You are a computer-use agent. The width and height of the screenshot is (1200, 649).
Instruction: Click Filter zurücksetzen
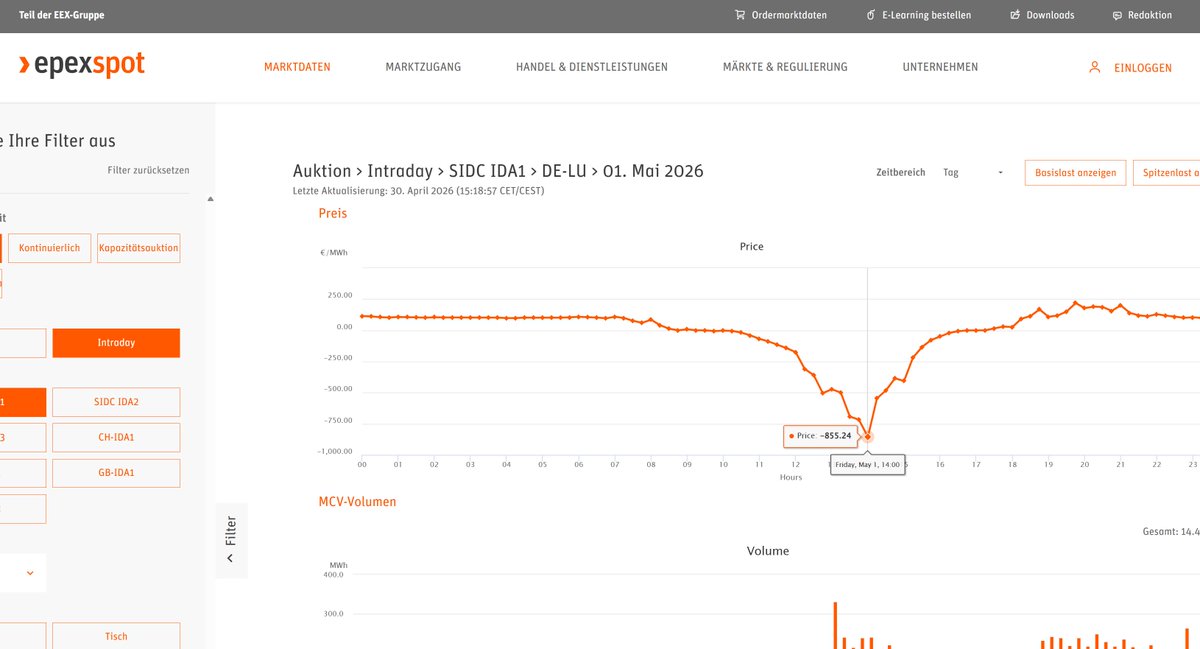click(148, 170)
